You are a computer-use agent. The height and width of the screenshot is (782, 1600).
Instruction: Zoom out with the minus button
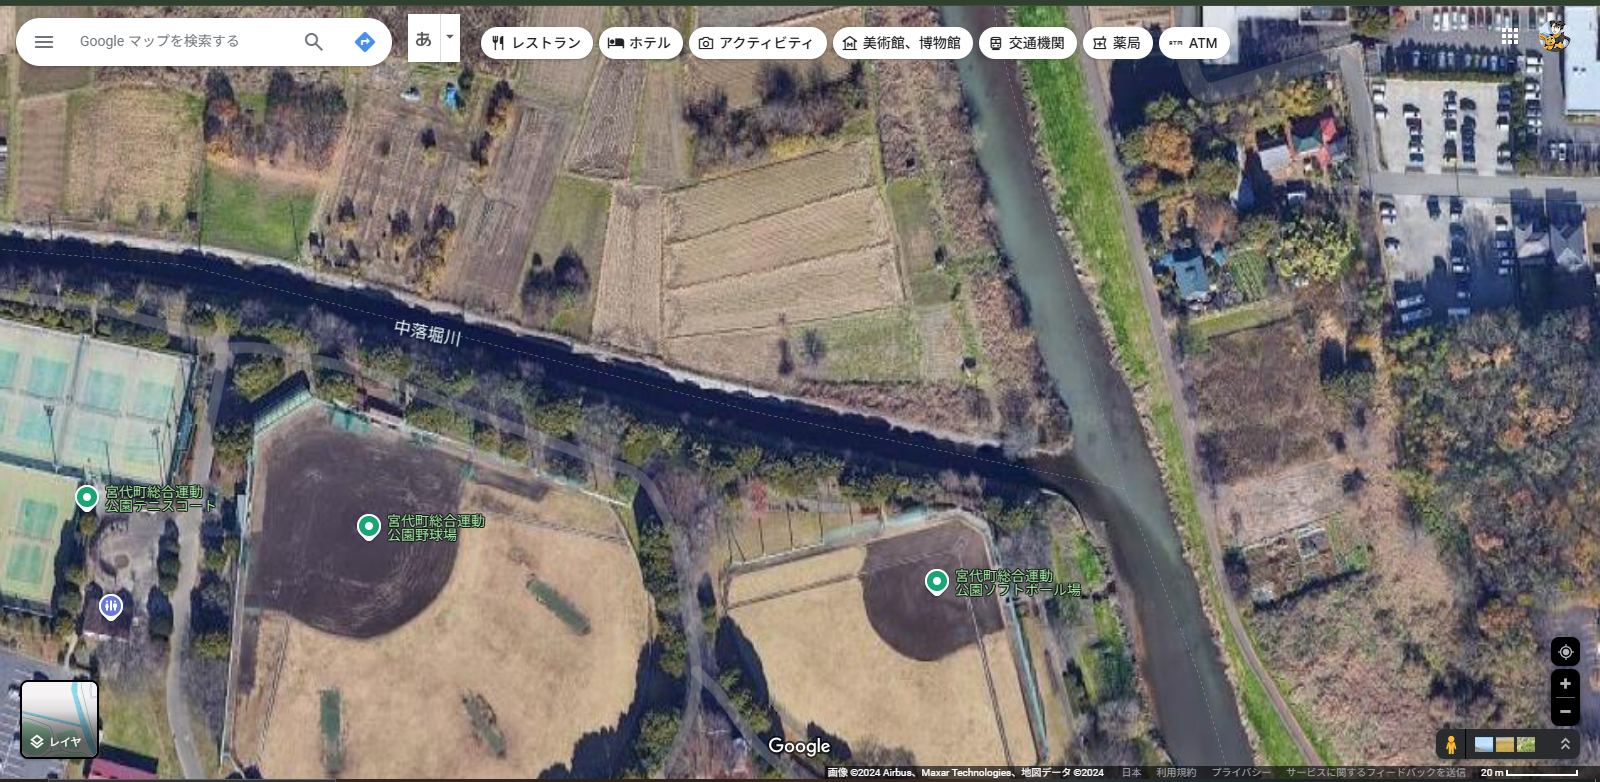point(1565,712)
